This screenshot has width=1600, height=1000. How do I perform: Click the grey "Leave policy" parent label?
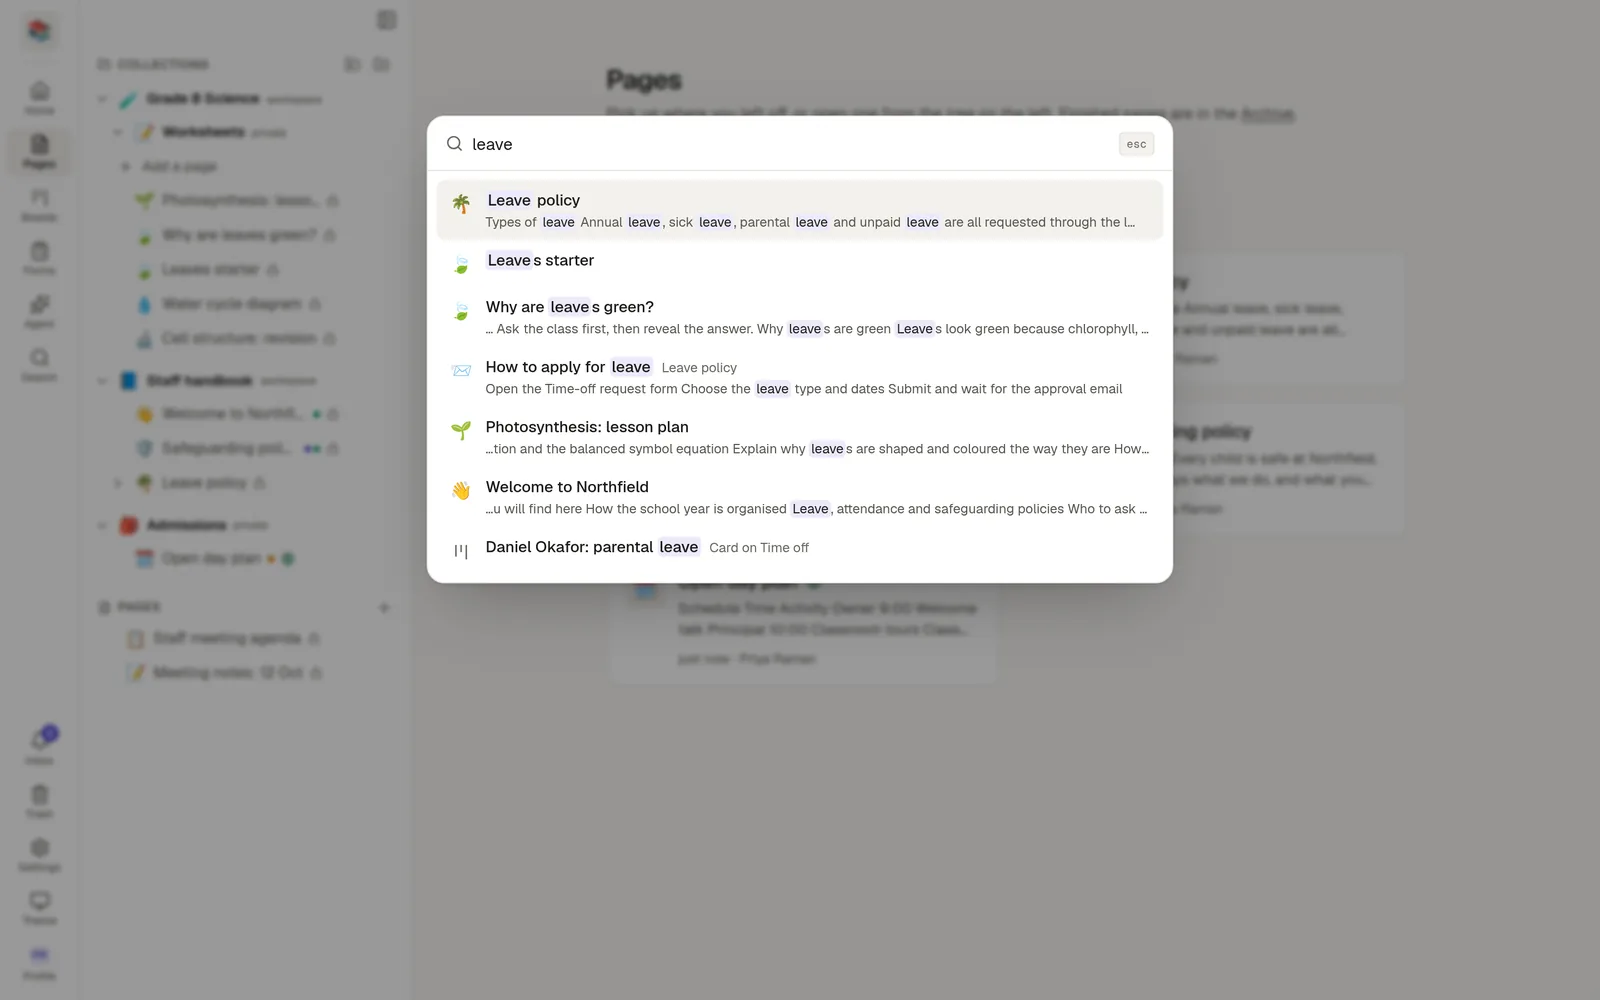click(x=699, y=368)
